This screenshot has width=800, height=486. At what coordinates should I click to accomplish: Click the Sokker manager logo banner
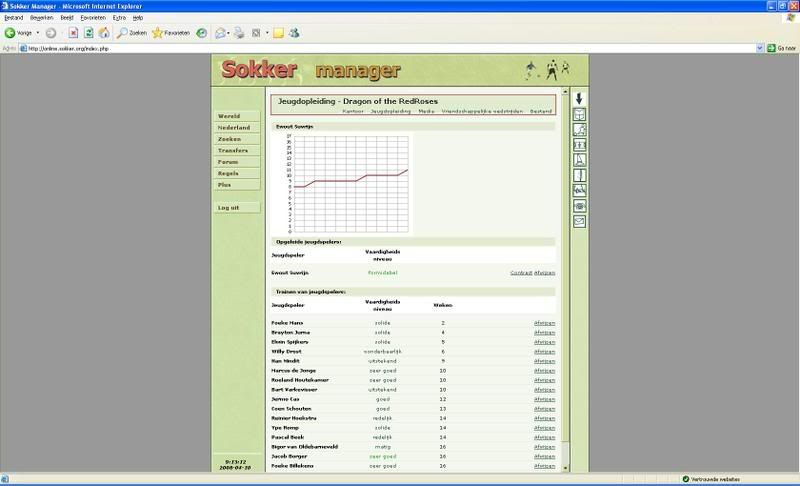pyautogui.click(x=311, y=70)
